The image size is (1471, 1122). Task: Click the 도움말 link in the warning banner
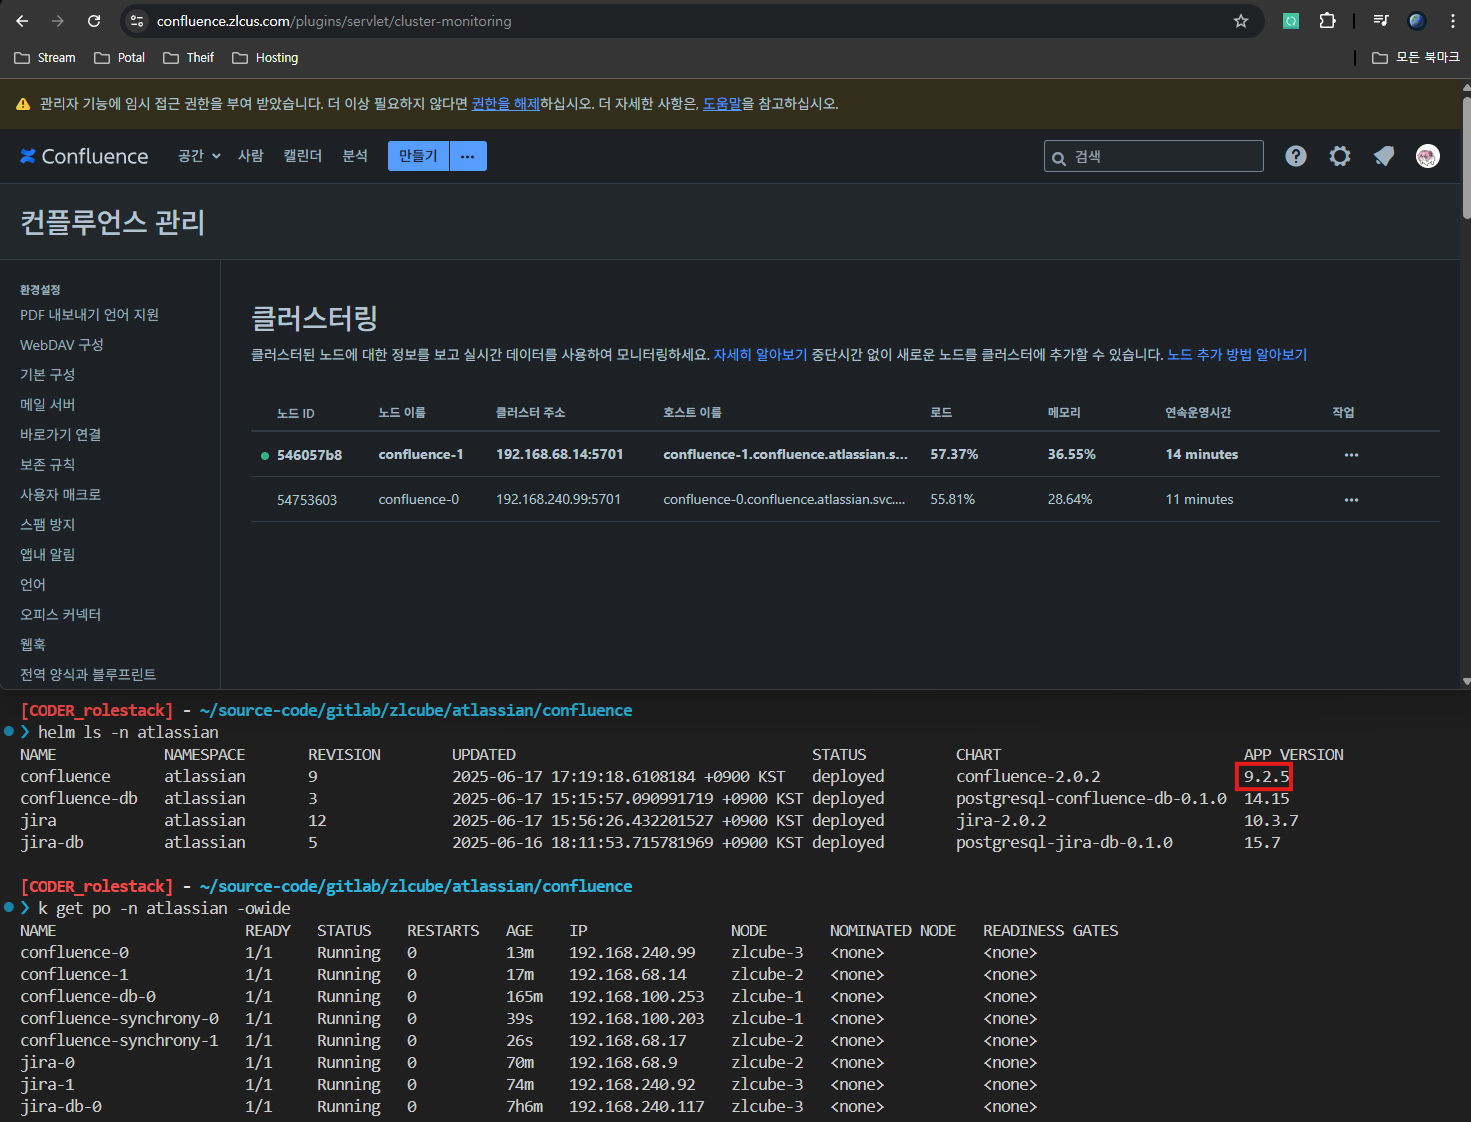pyautogui.click(x=722, y=104)
